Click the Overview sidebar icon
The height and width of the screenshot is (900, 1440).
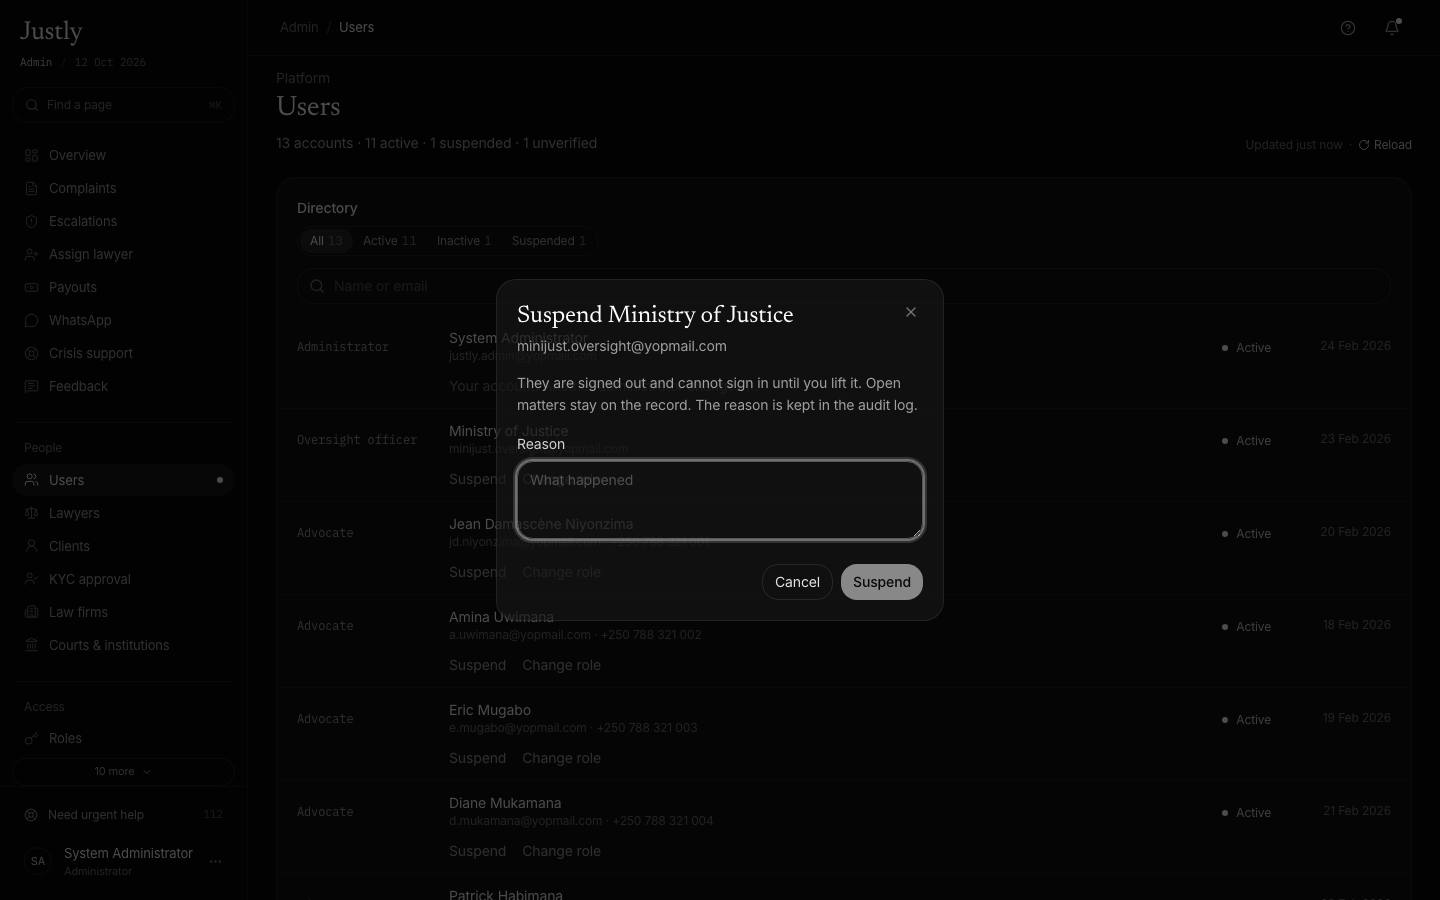(x=32, y=155)
